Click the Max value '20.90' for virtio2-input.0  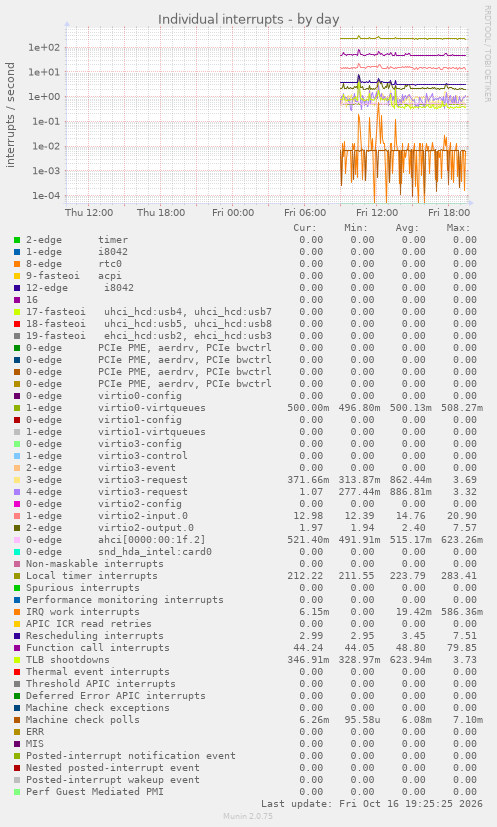(462, 516)
